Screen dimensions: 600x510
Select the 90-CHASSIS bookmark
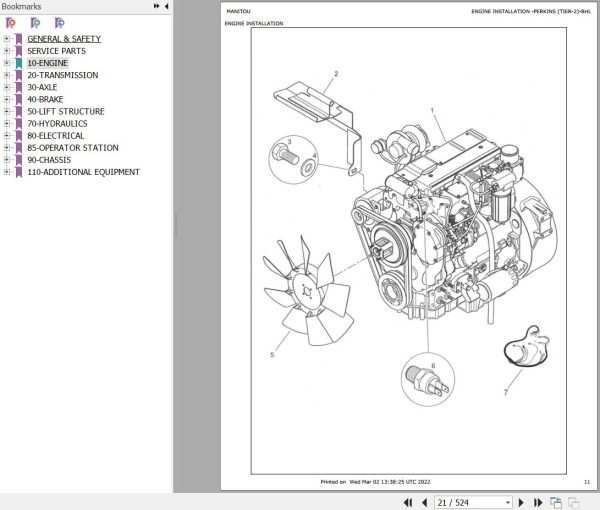click(x=49, y=160)
